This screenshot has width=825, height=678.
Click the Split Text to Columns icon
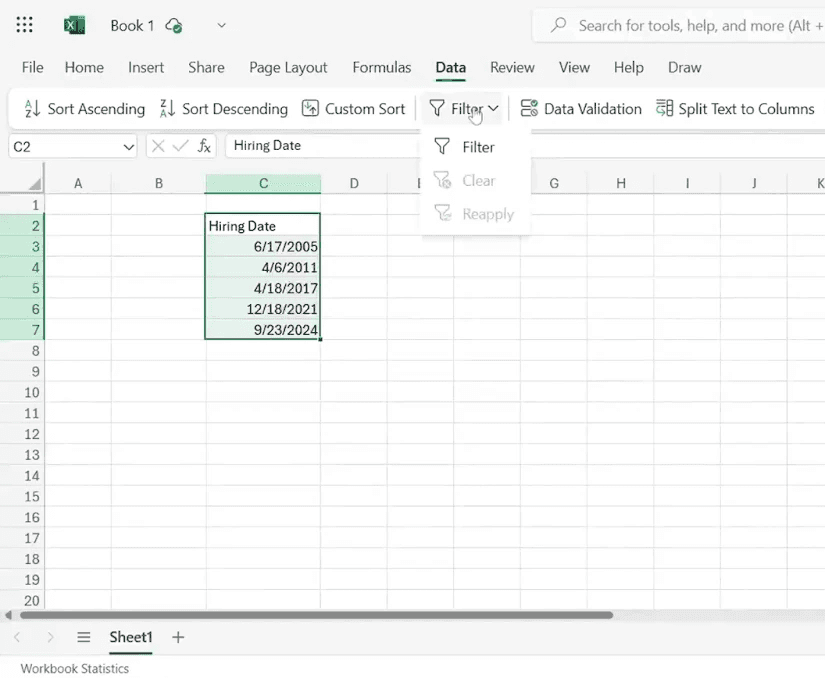tap(664, 108)
